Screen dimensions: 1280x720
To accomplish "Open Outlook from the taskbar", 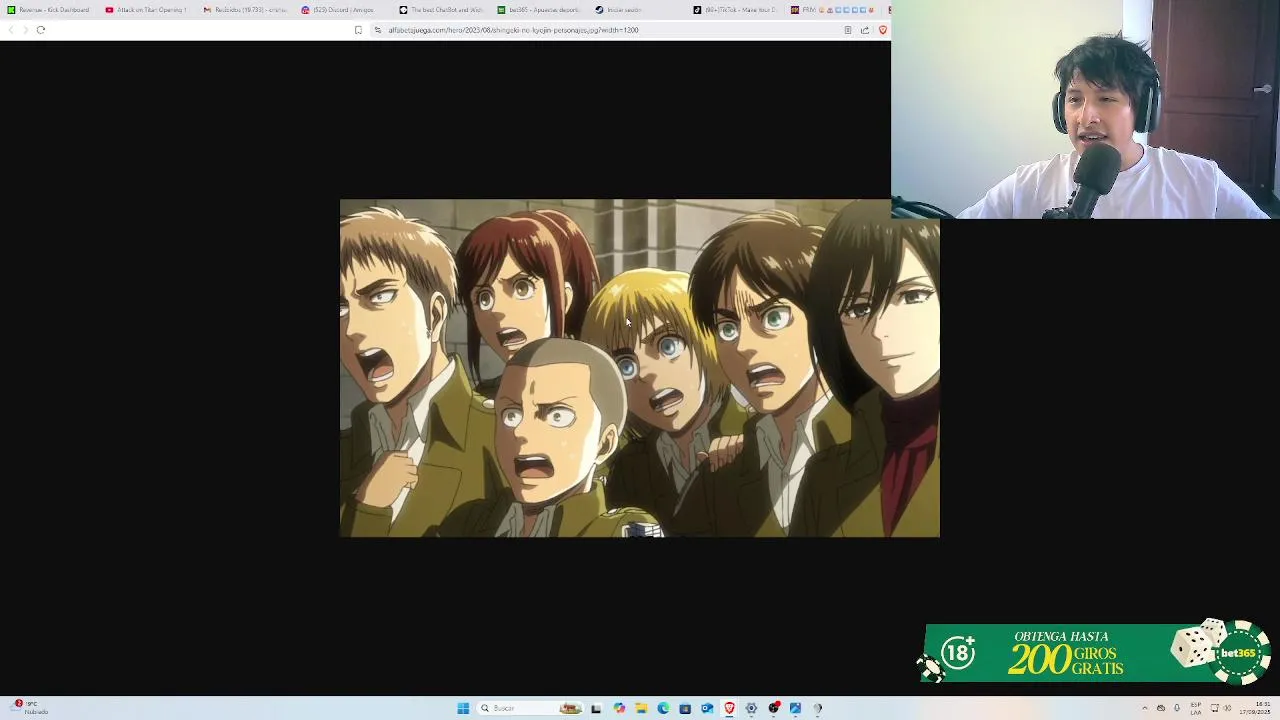I will coord(707,708).
